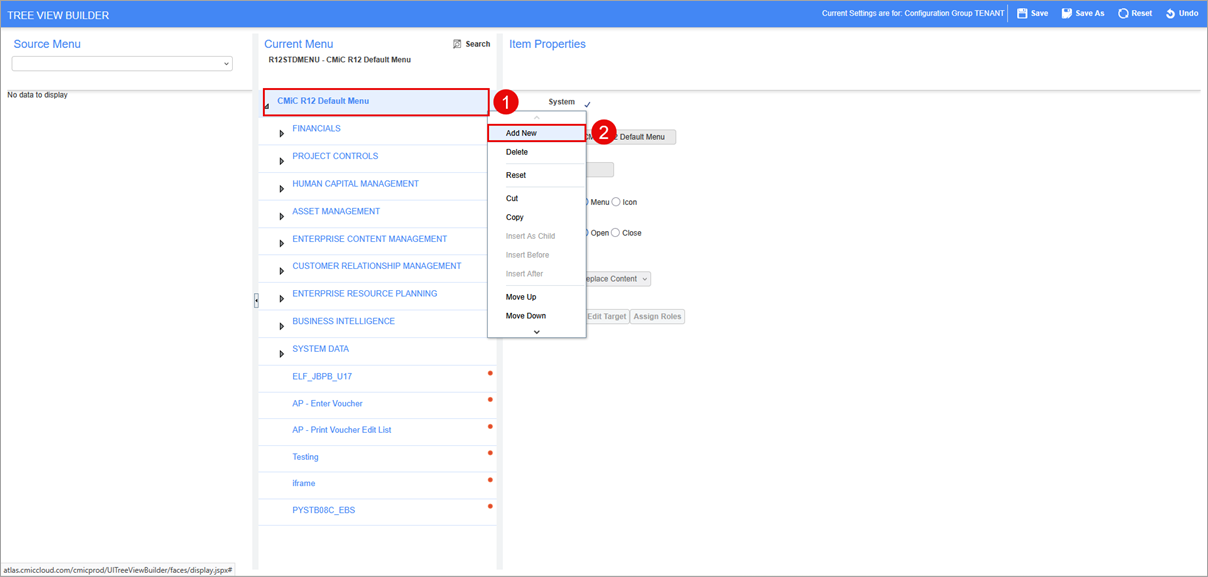This screenshot has height=577, width=1208.
Task: Expand the ASSET MANAGEMENT node
Action: (x=282, y=216)
